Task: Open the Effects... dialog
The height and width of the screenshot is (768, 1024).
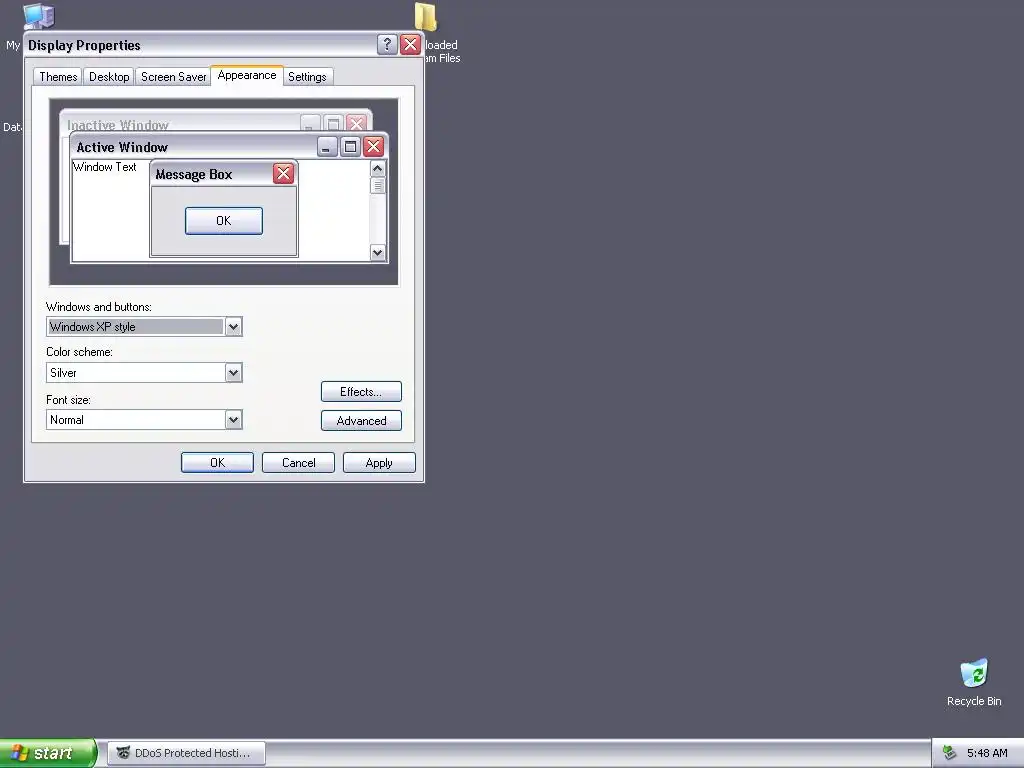Action: pos(361,392)
